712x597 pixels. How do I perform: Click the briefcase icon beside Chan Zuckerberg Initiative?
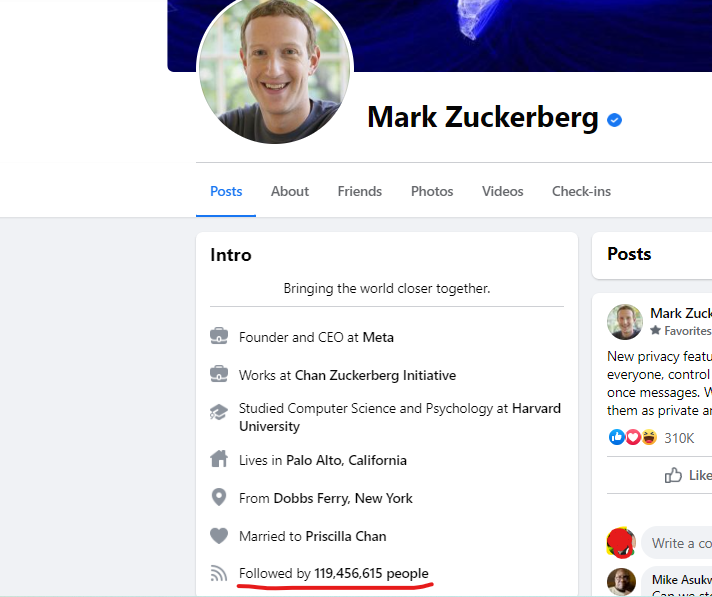pyautogui.click(x=219, y=375)
